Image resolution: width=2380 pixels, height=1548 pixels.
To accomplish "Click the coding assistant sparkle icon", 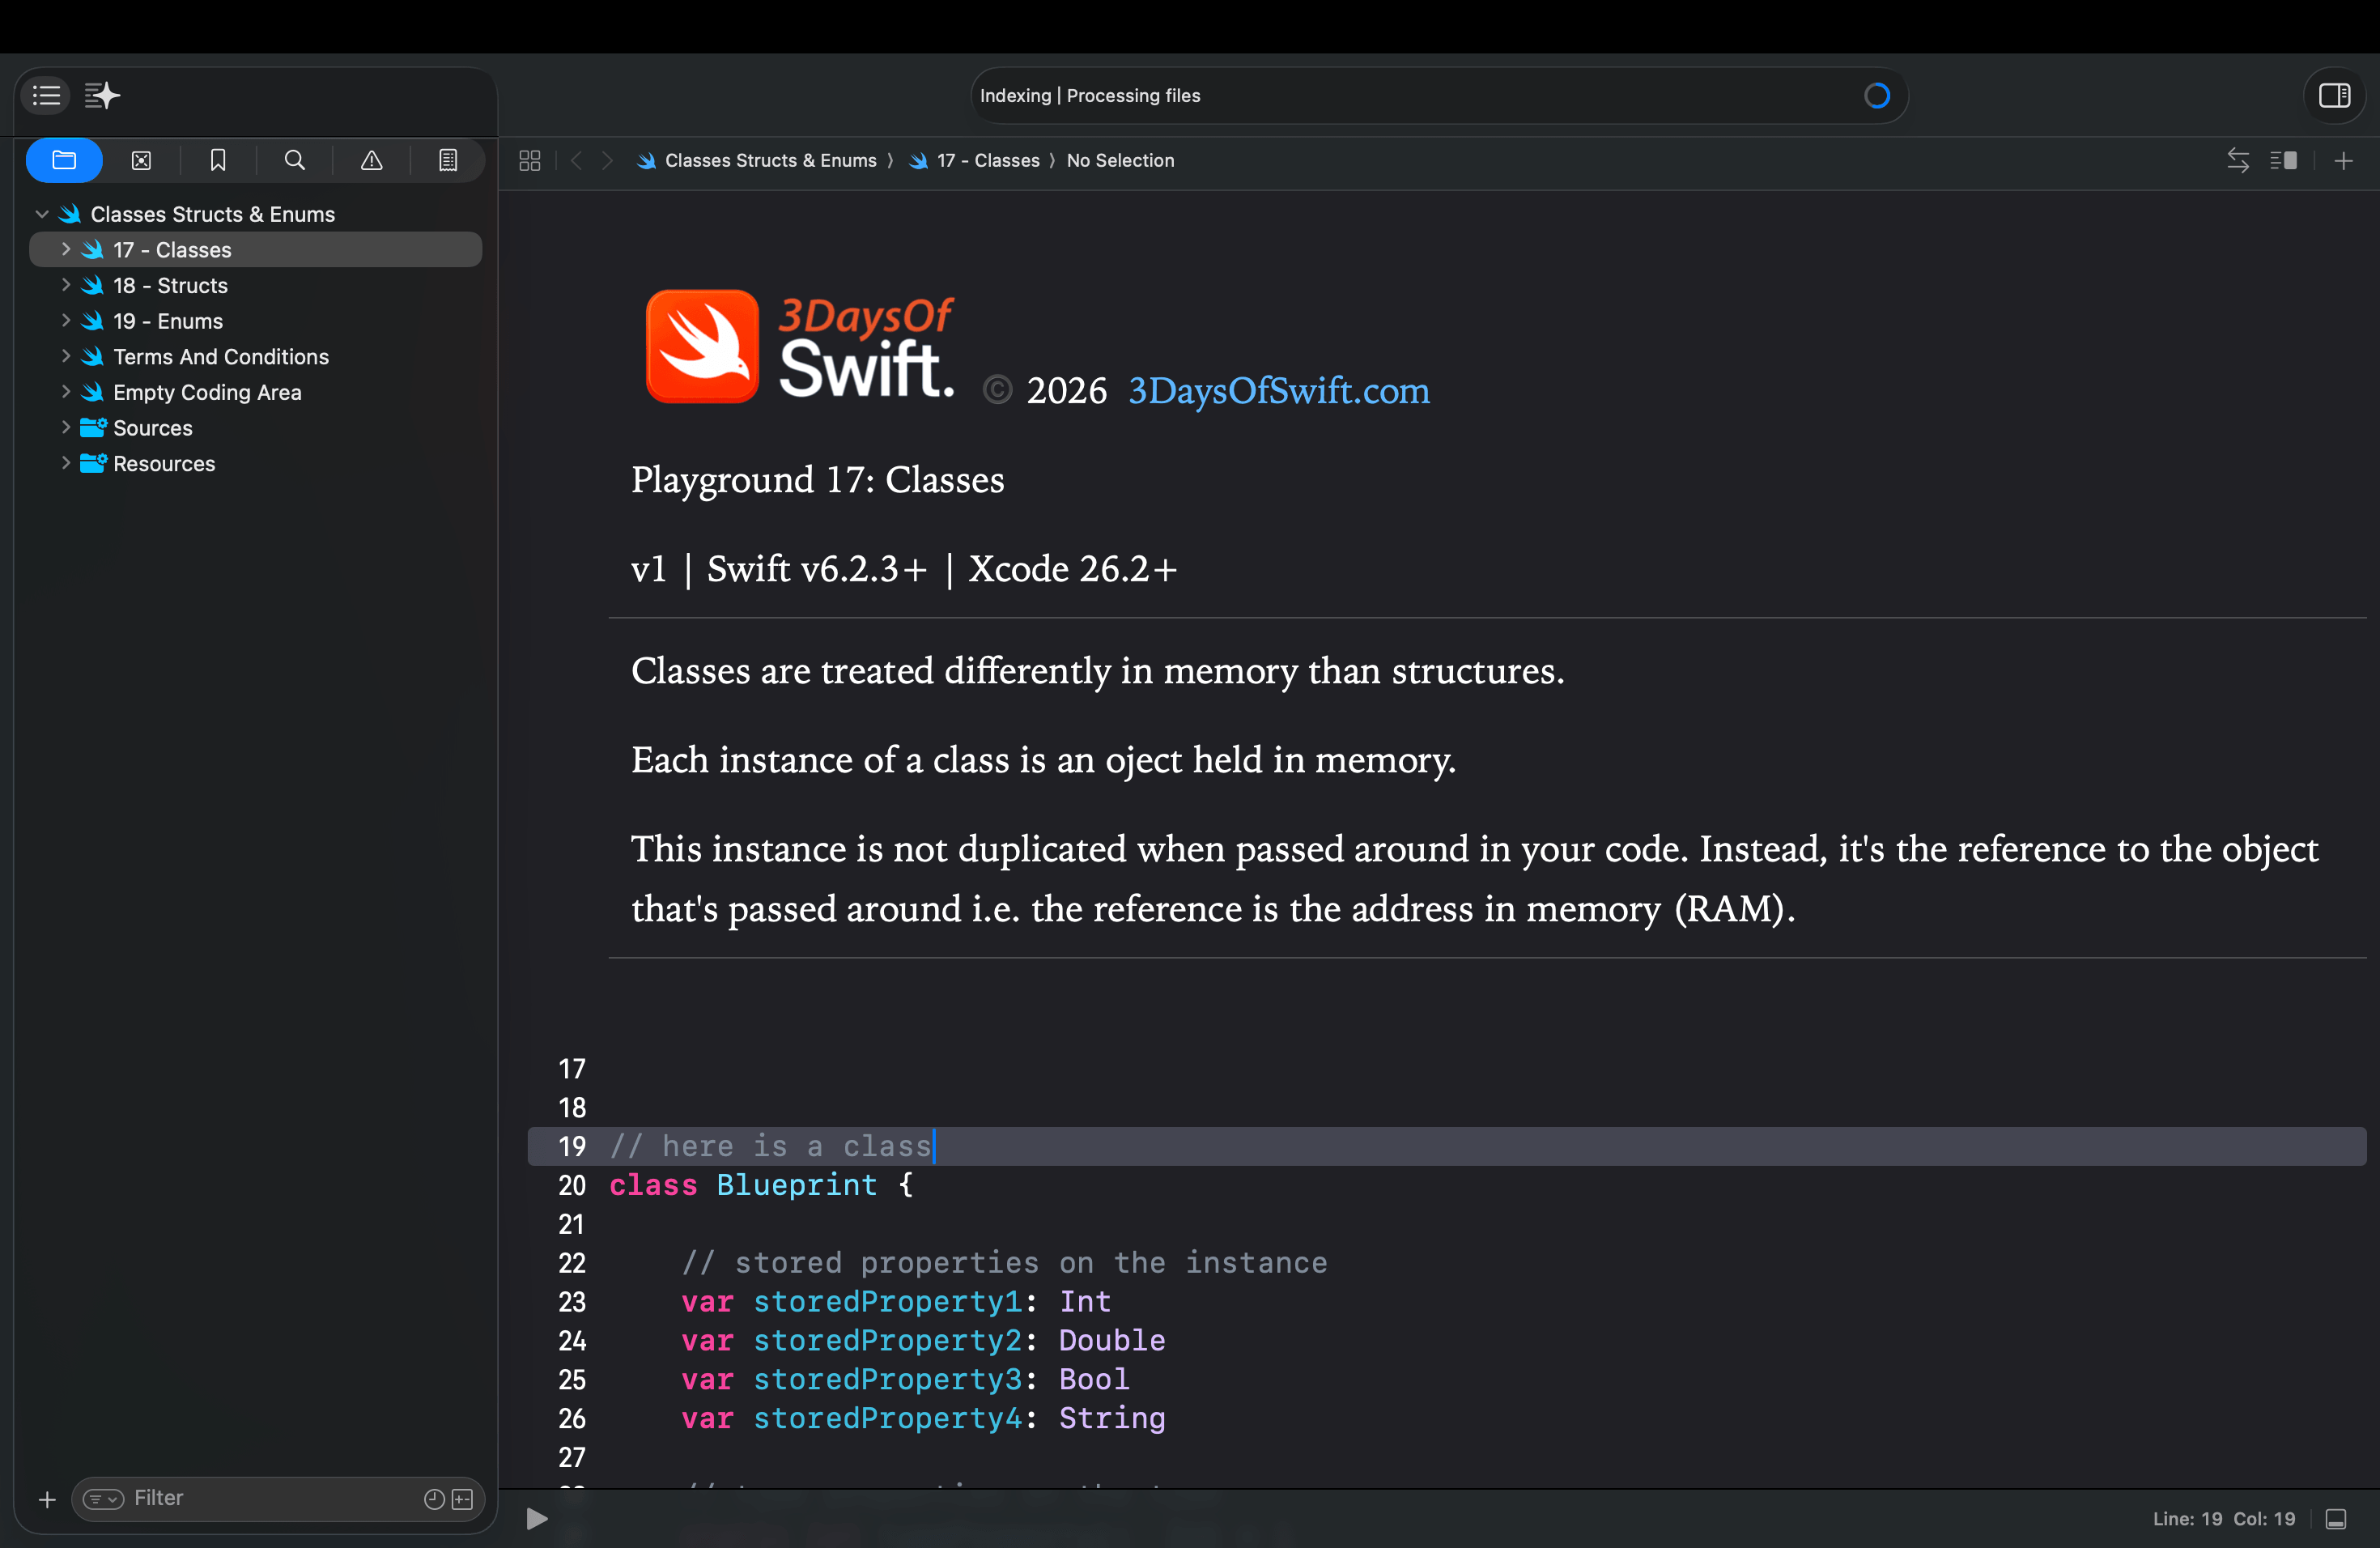I will (x=102, y=95).
